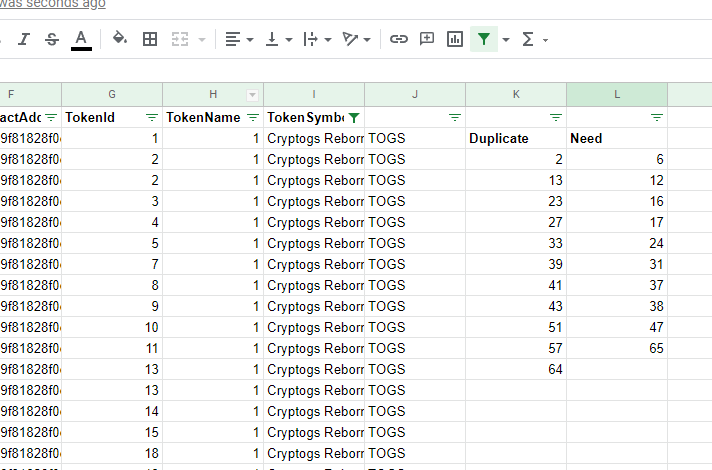Select column G header

tap(112, 94)
